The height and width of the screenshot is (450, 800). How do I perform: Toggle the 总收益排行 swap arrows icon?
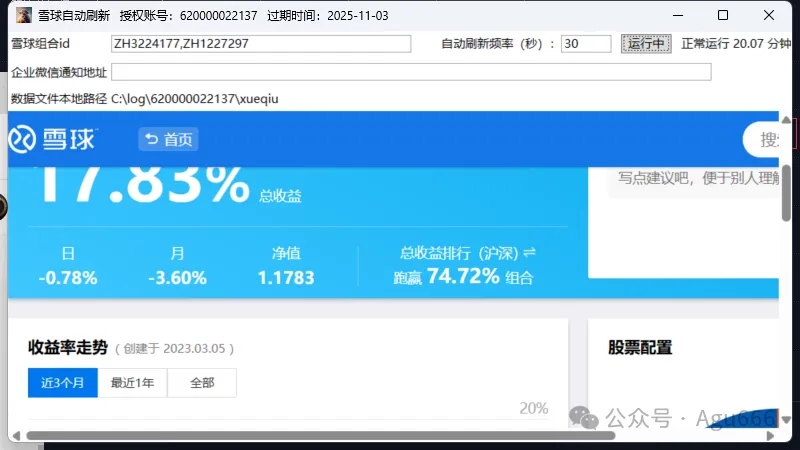point(530,252)
